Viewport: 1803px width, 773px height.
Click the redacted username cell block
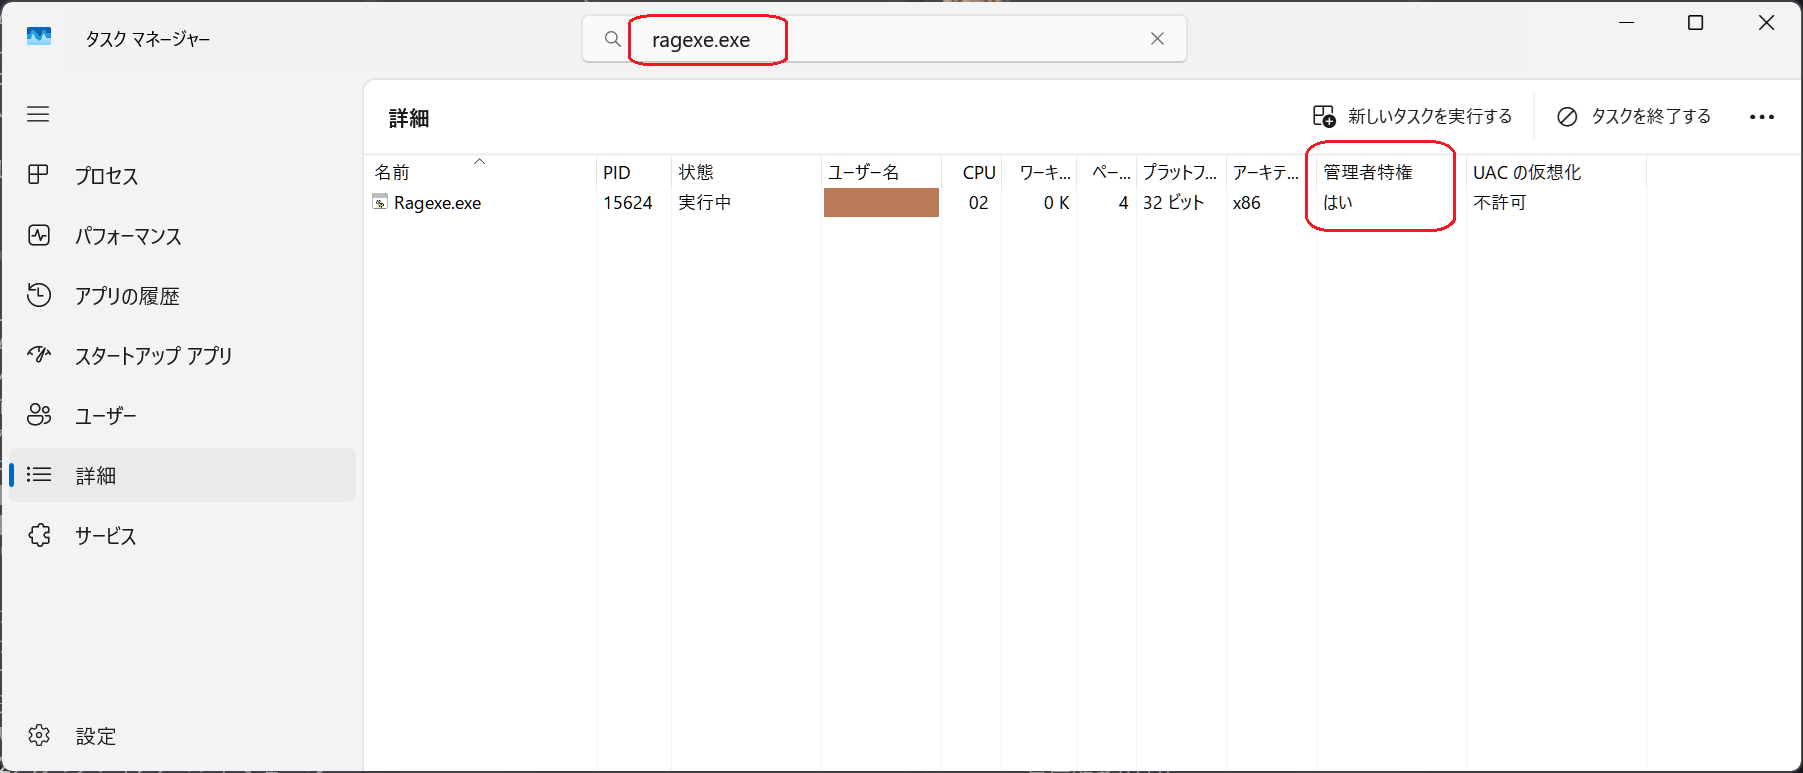pyautogui.click(x=881, y=203)
